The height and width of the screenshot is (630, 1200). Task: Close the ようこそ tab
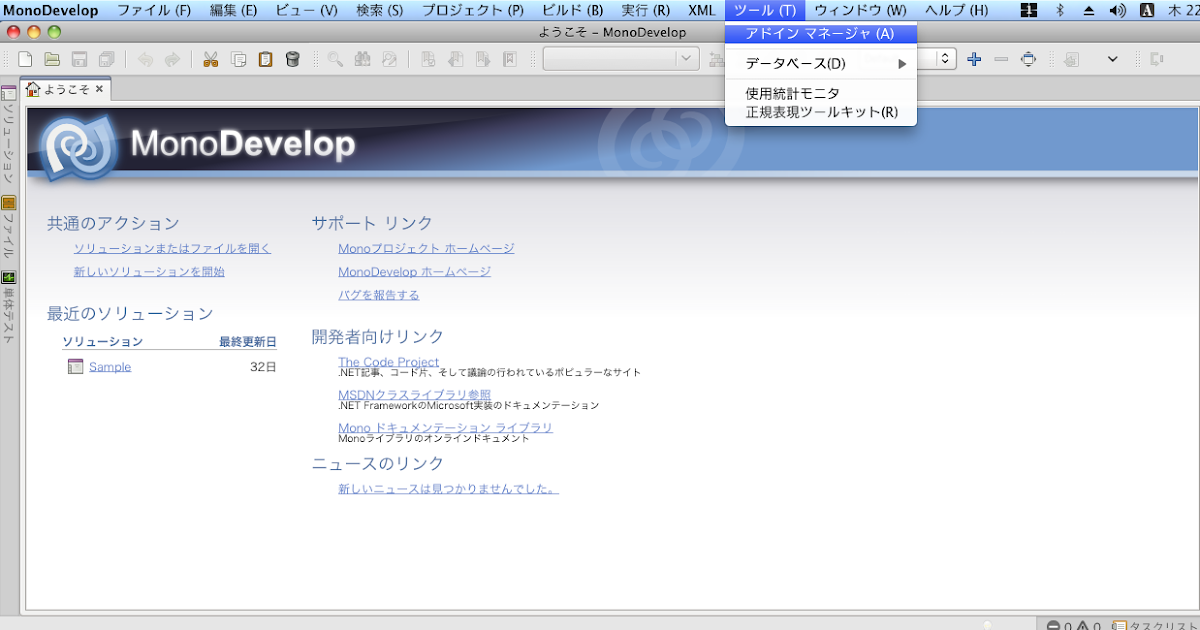tap(99, 89)
